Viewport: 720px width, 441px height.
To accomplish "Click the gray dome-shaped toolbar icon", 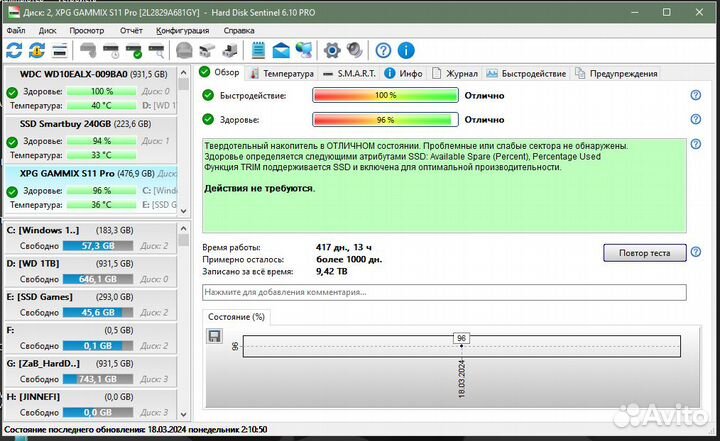I will [184, 50].
